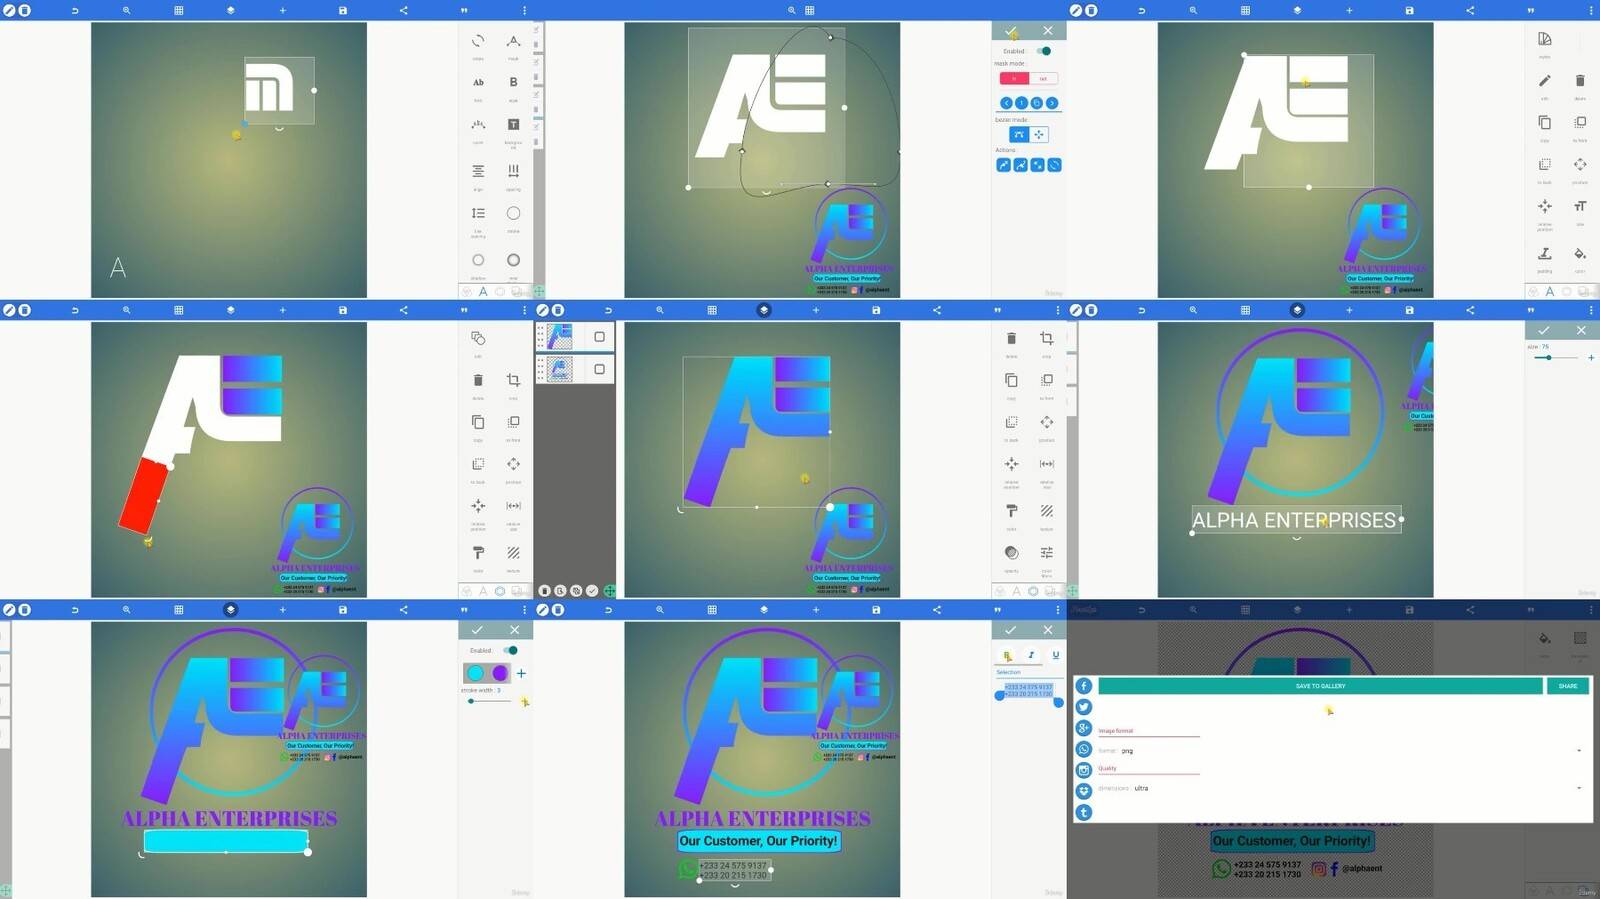Click undo above the white 'm' logo canvas
The height and width of the screenshot is (899, 1600).
tap(75, 10)
